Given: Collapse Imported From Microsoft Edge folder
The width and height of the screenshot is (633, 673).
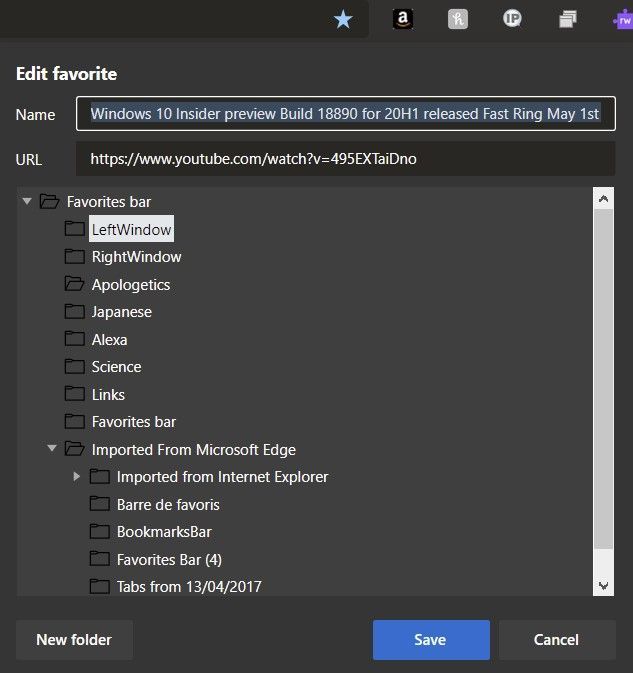Looking at the screenshot, I should [52, 448].
